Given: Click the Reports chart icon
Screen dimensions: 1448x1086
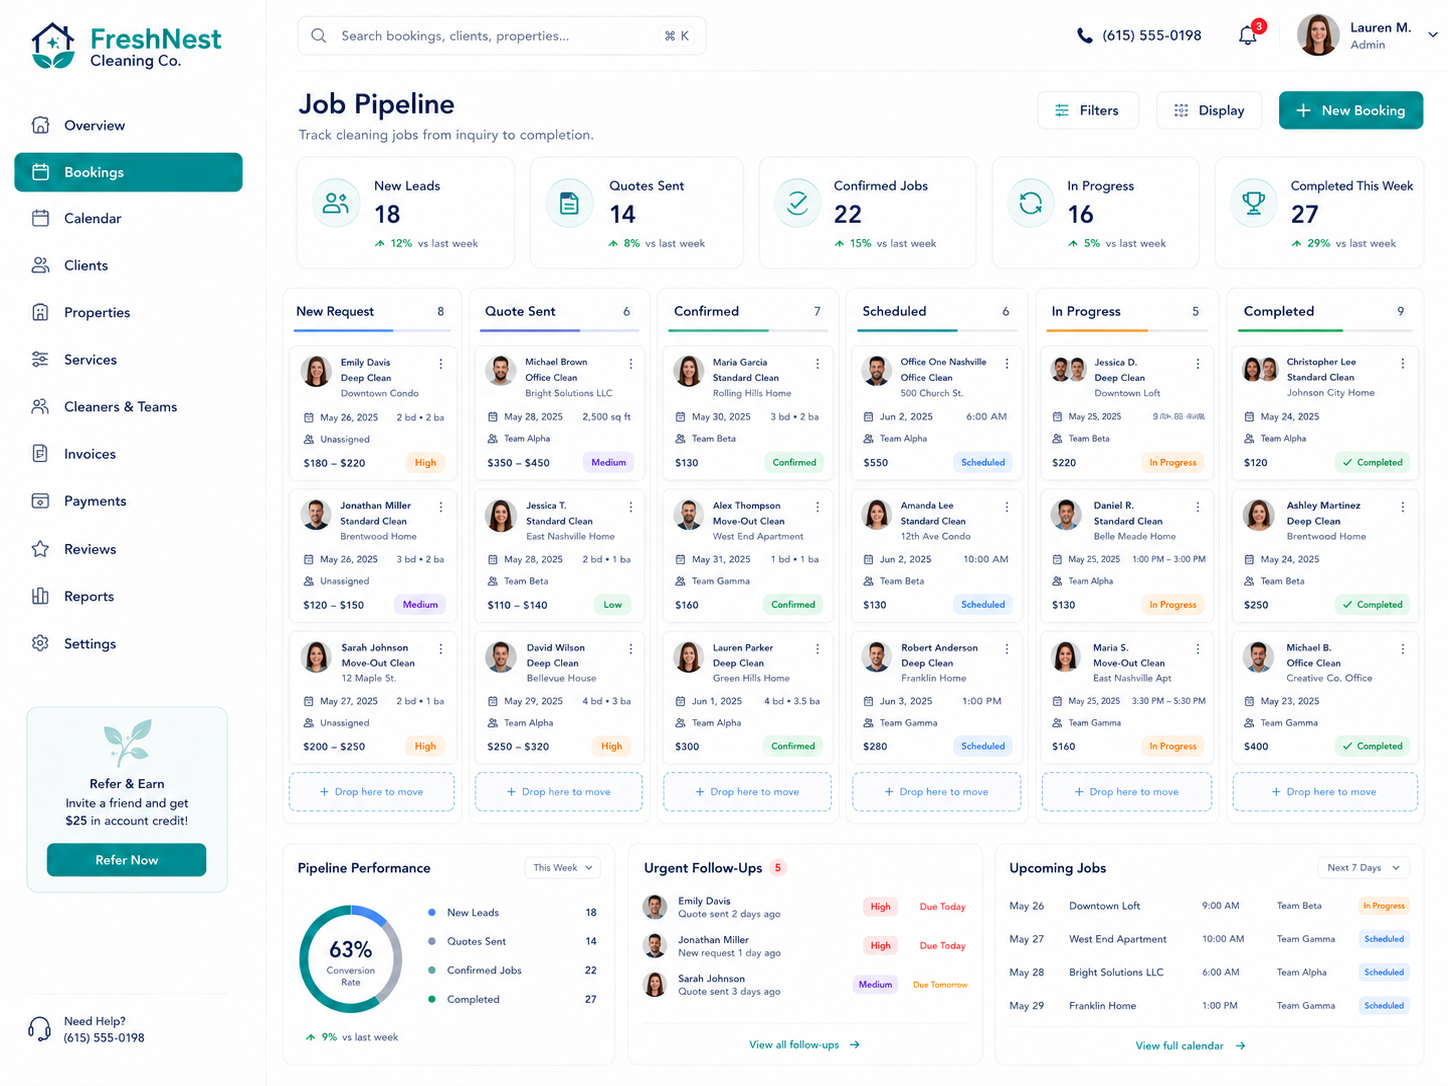Looking at the screenshot, I should (40, 596).
